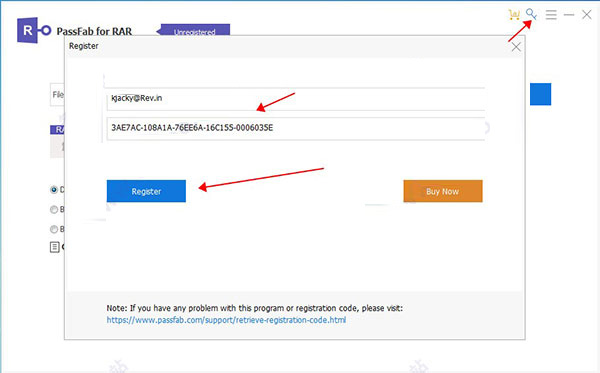Select the first attack mode radio button

54,189
